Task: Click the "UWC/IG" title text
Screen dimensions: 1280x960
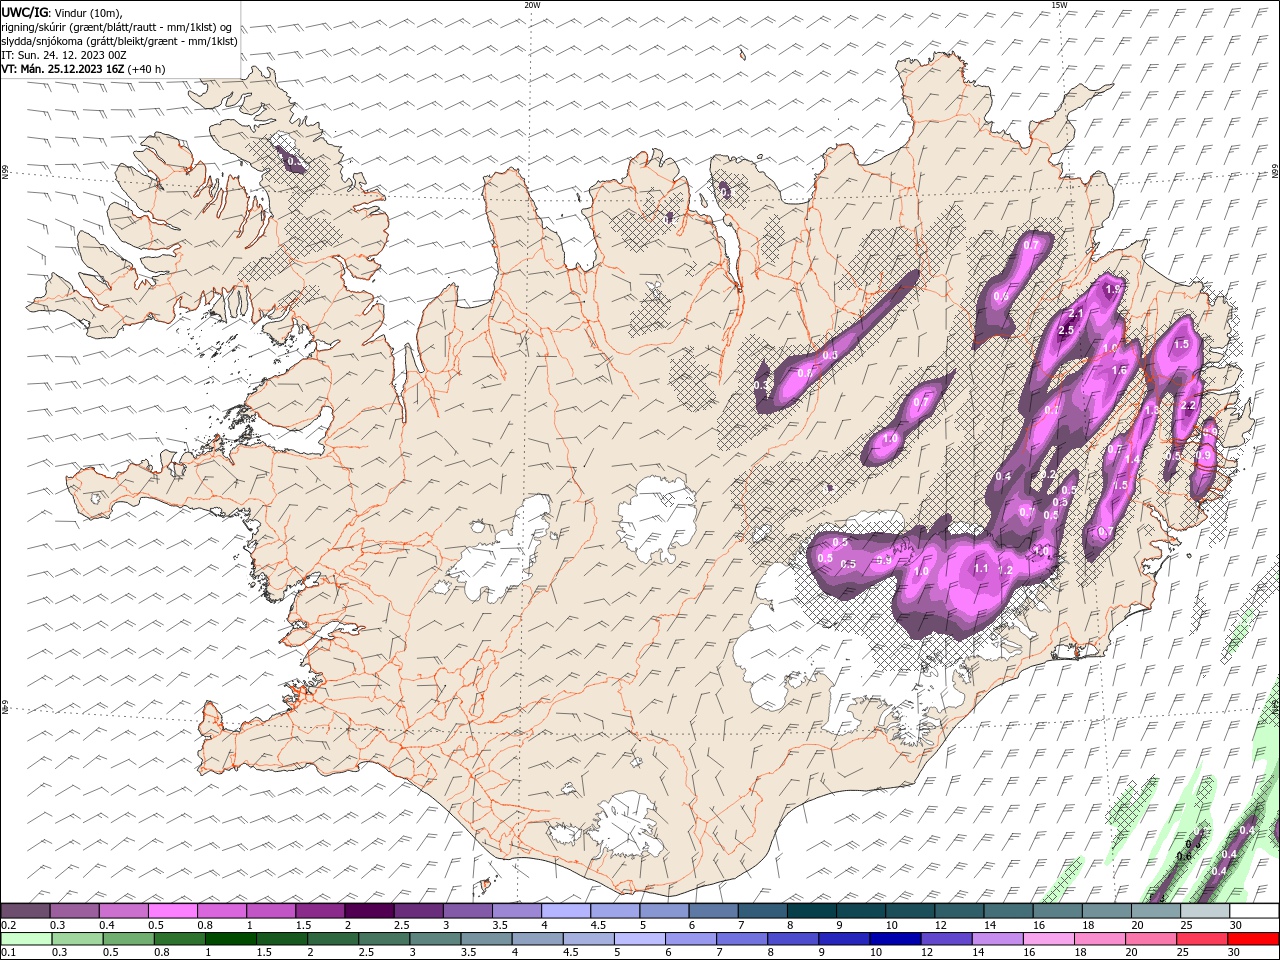Action: 26,11
